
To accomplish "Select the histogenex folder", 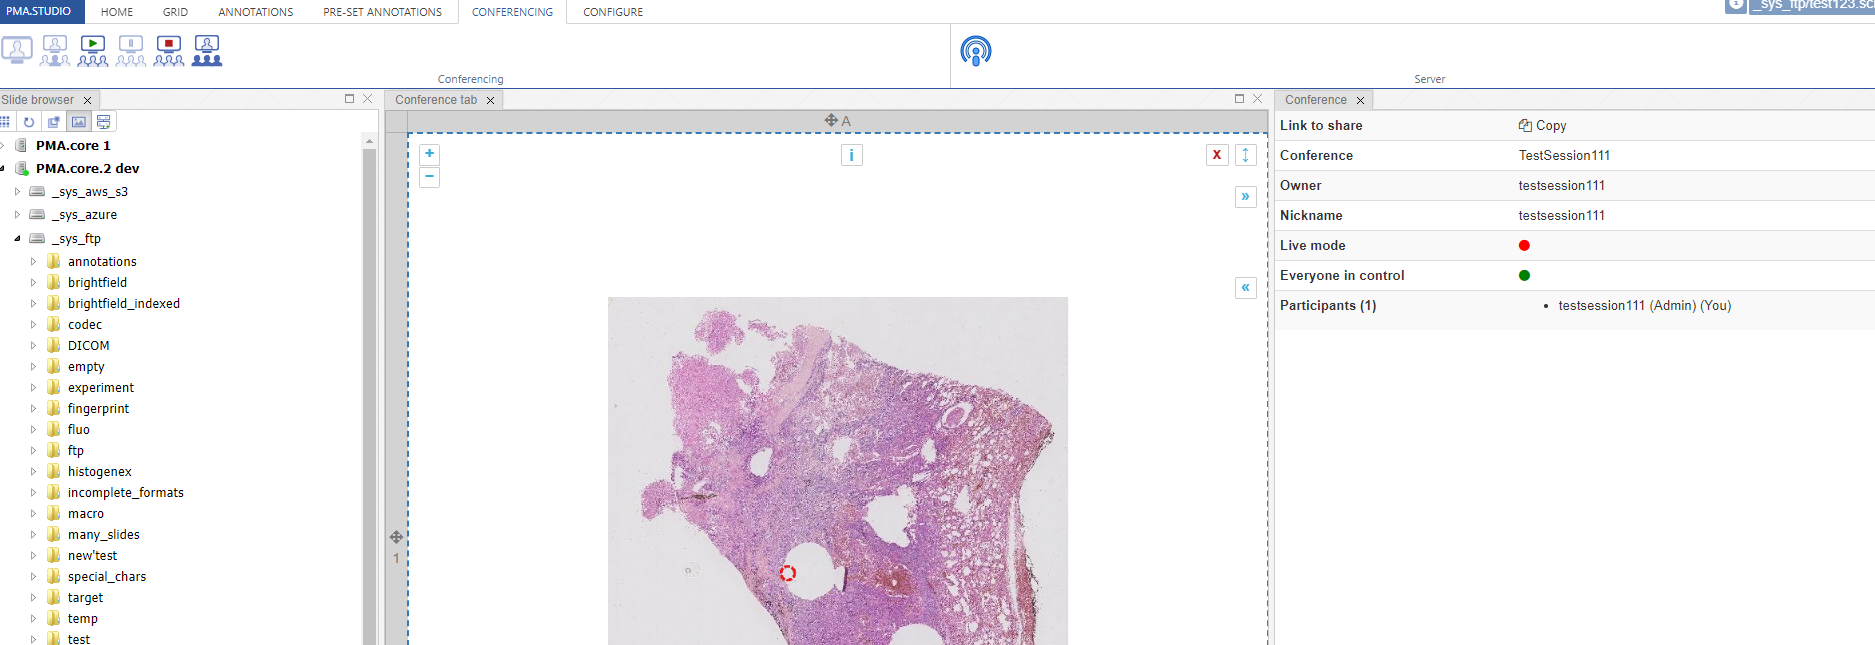I will click(x=99, y=472).
